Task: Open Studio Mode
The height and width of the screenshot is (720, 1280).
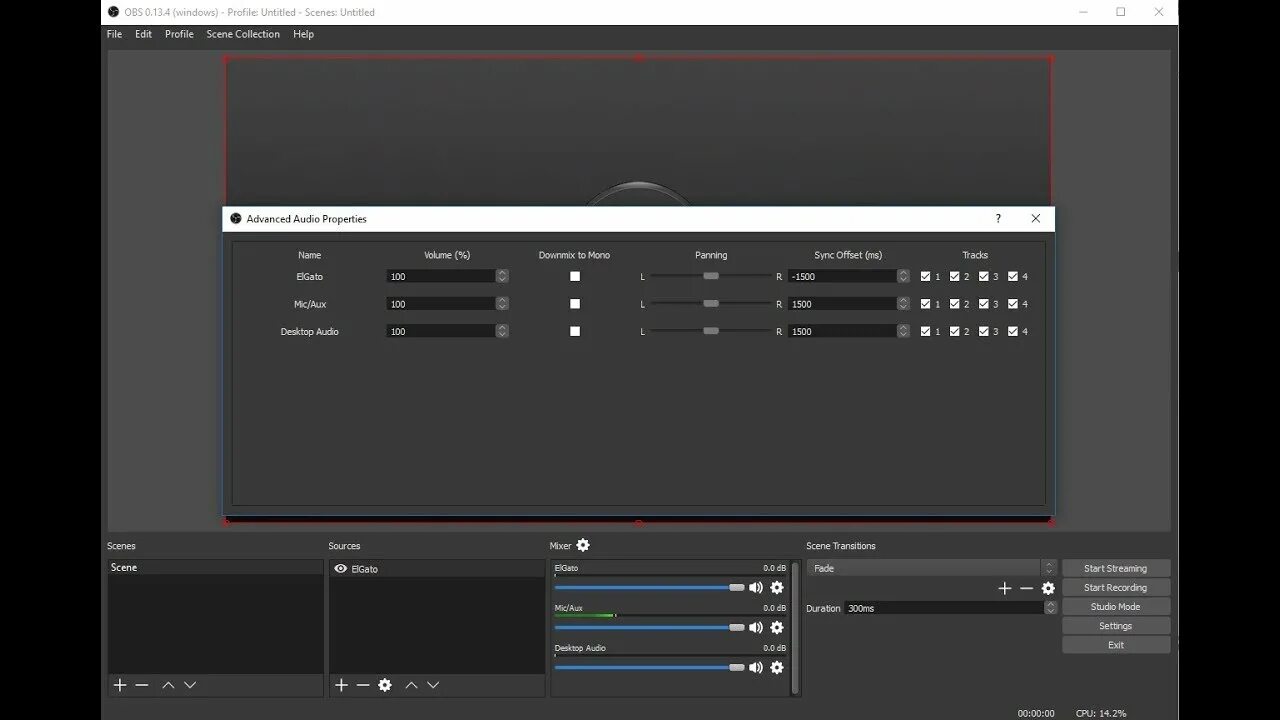Action: (x=1116, y=607)
